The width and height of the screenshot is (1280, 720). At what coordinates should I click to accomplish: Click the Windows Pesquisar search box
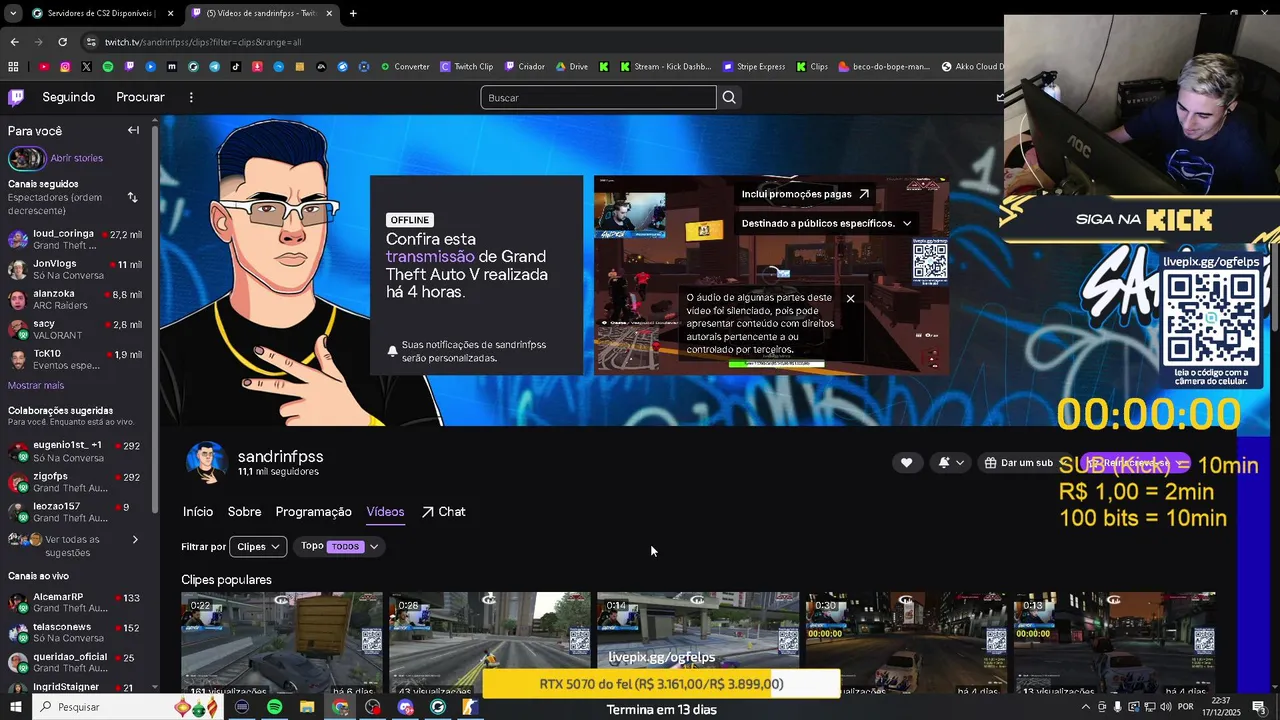(x=100, y=707)
